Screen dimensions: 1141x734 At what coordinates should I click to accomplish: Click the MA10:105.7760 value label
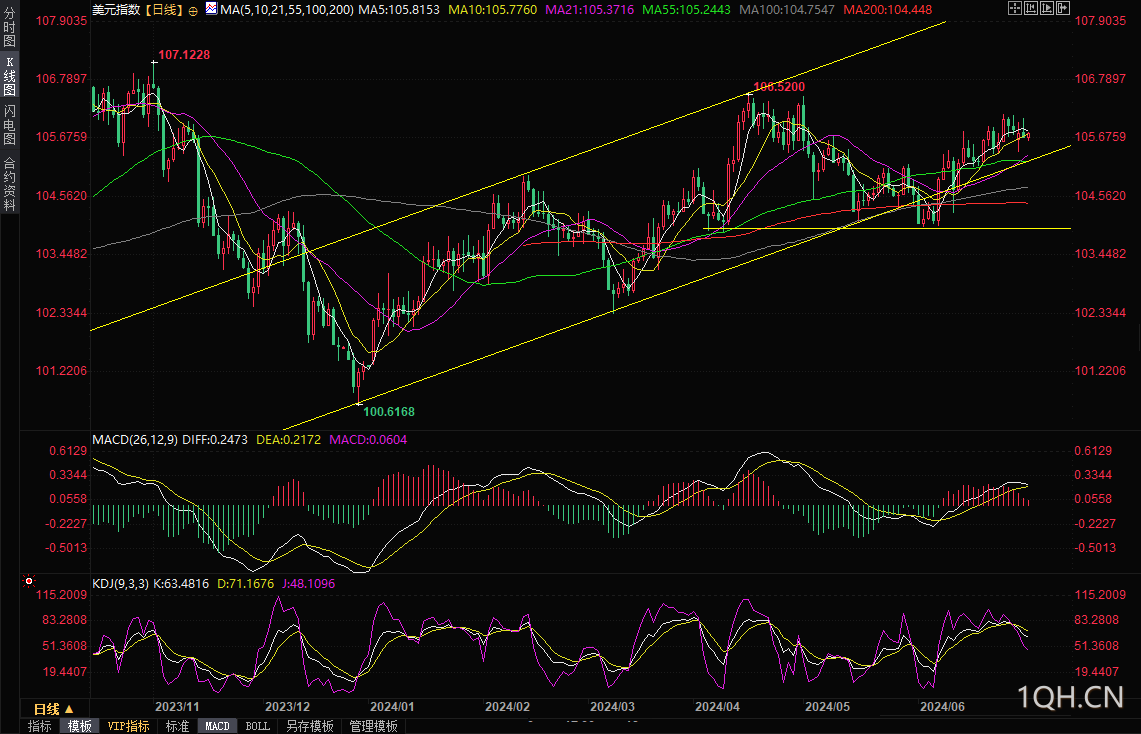493,9
